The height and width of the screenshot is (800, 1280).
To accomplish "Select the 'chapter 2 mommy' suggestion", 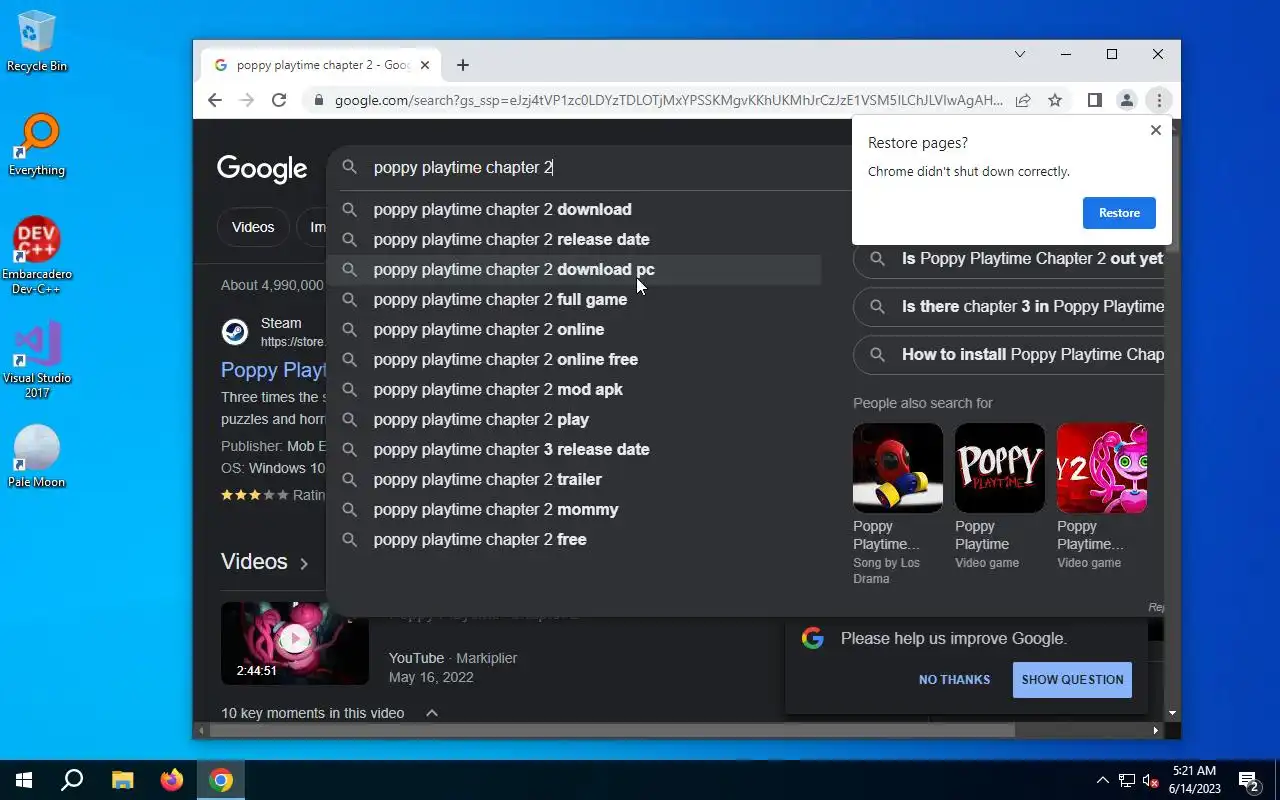I will [574, 509].
